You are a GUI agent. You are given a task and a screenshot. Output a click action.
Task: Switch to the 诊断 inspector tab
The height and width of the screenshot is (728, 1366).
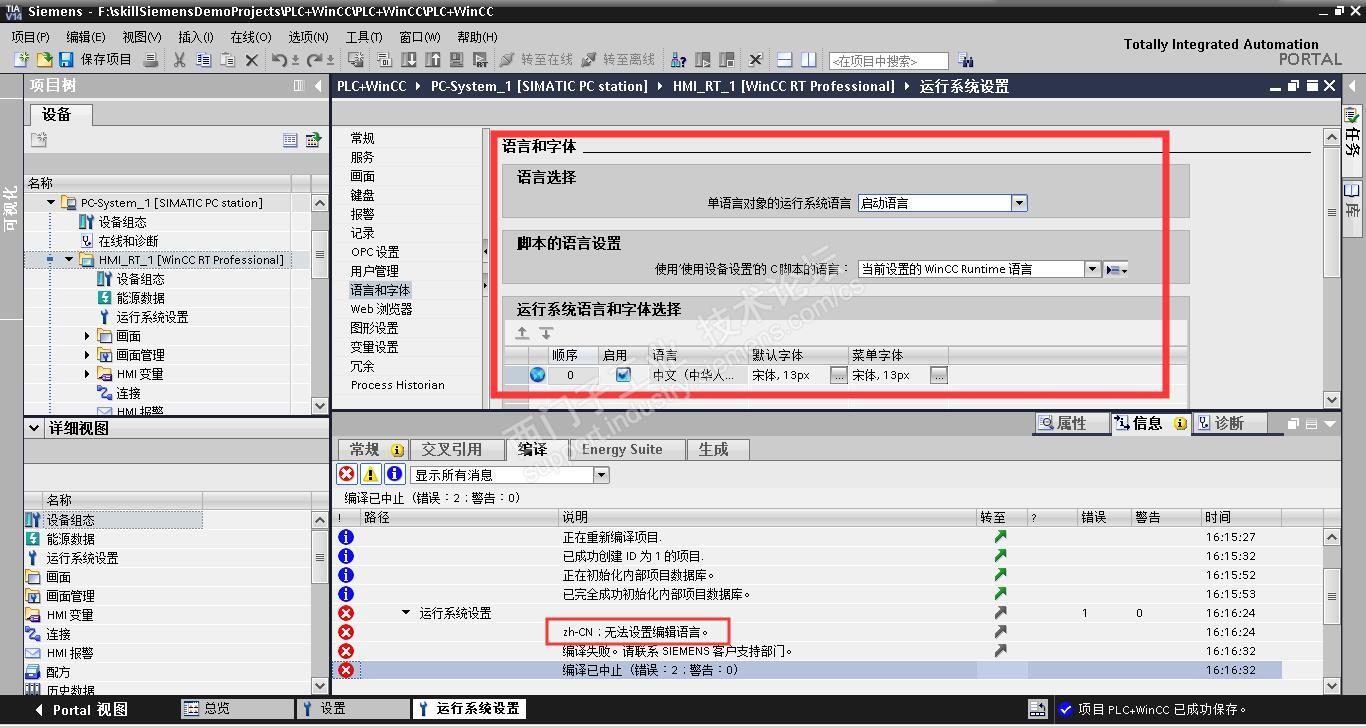point(1229,424)
